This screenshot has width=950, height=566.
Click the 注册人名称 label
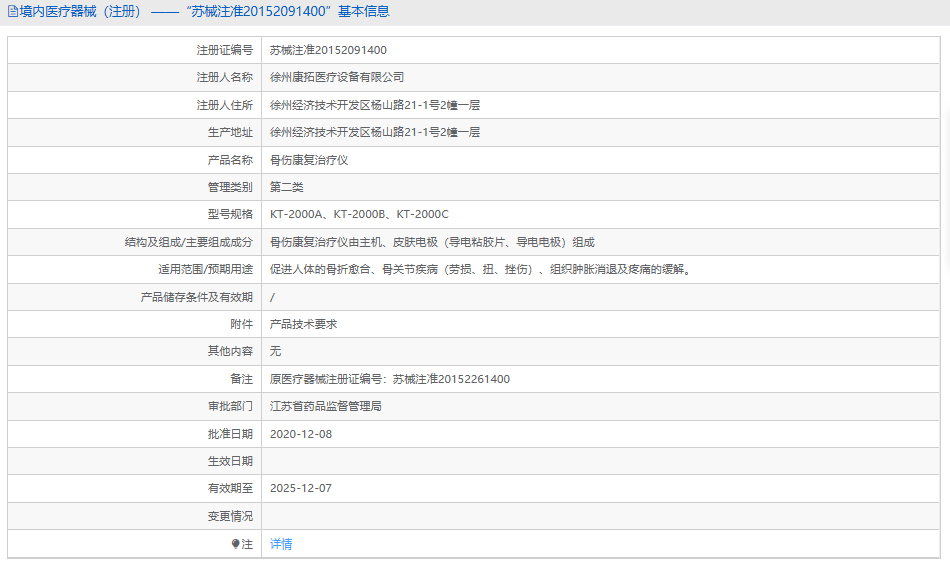[225, 78]
